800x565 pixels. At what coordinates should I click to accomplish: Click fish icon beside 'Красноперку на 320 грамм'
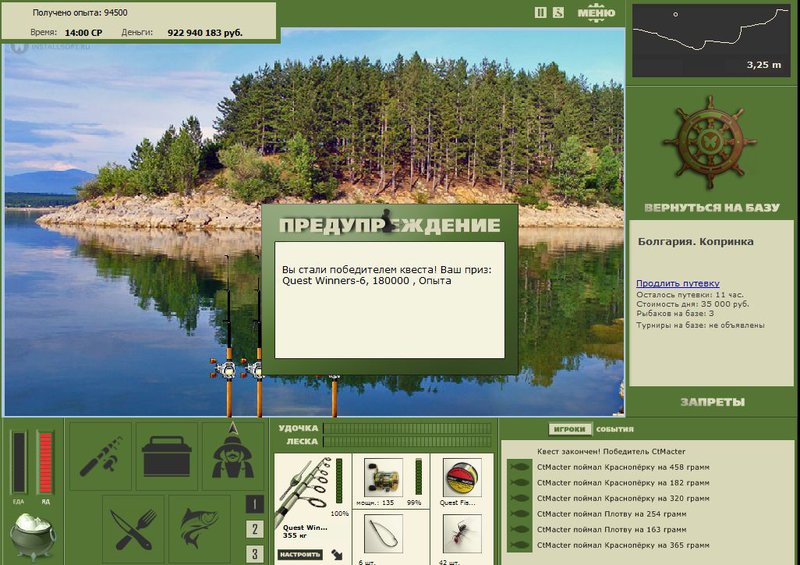[519, 498]
